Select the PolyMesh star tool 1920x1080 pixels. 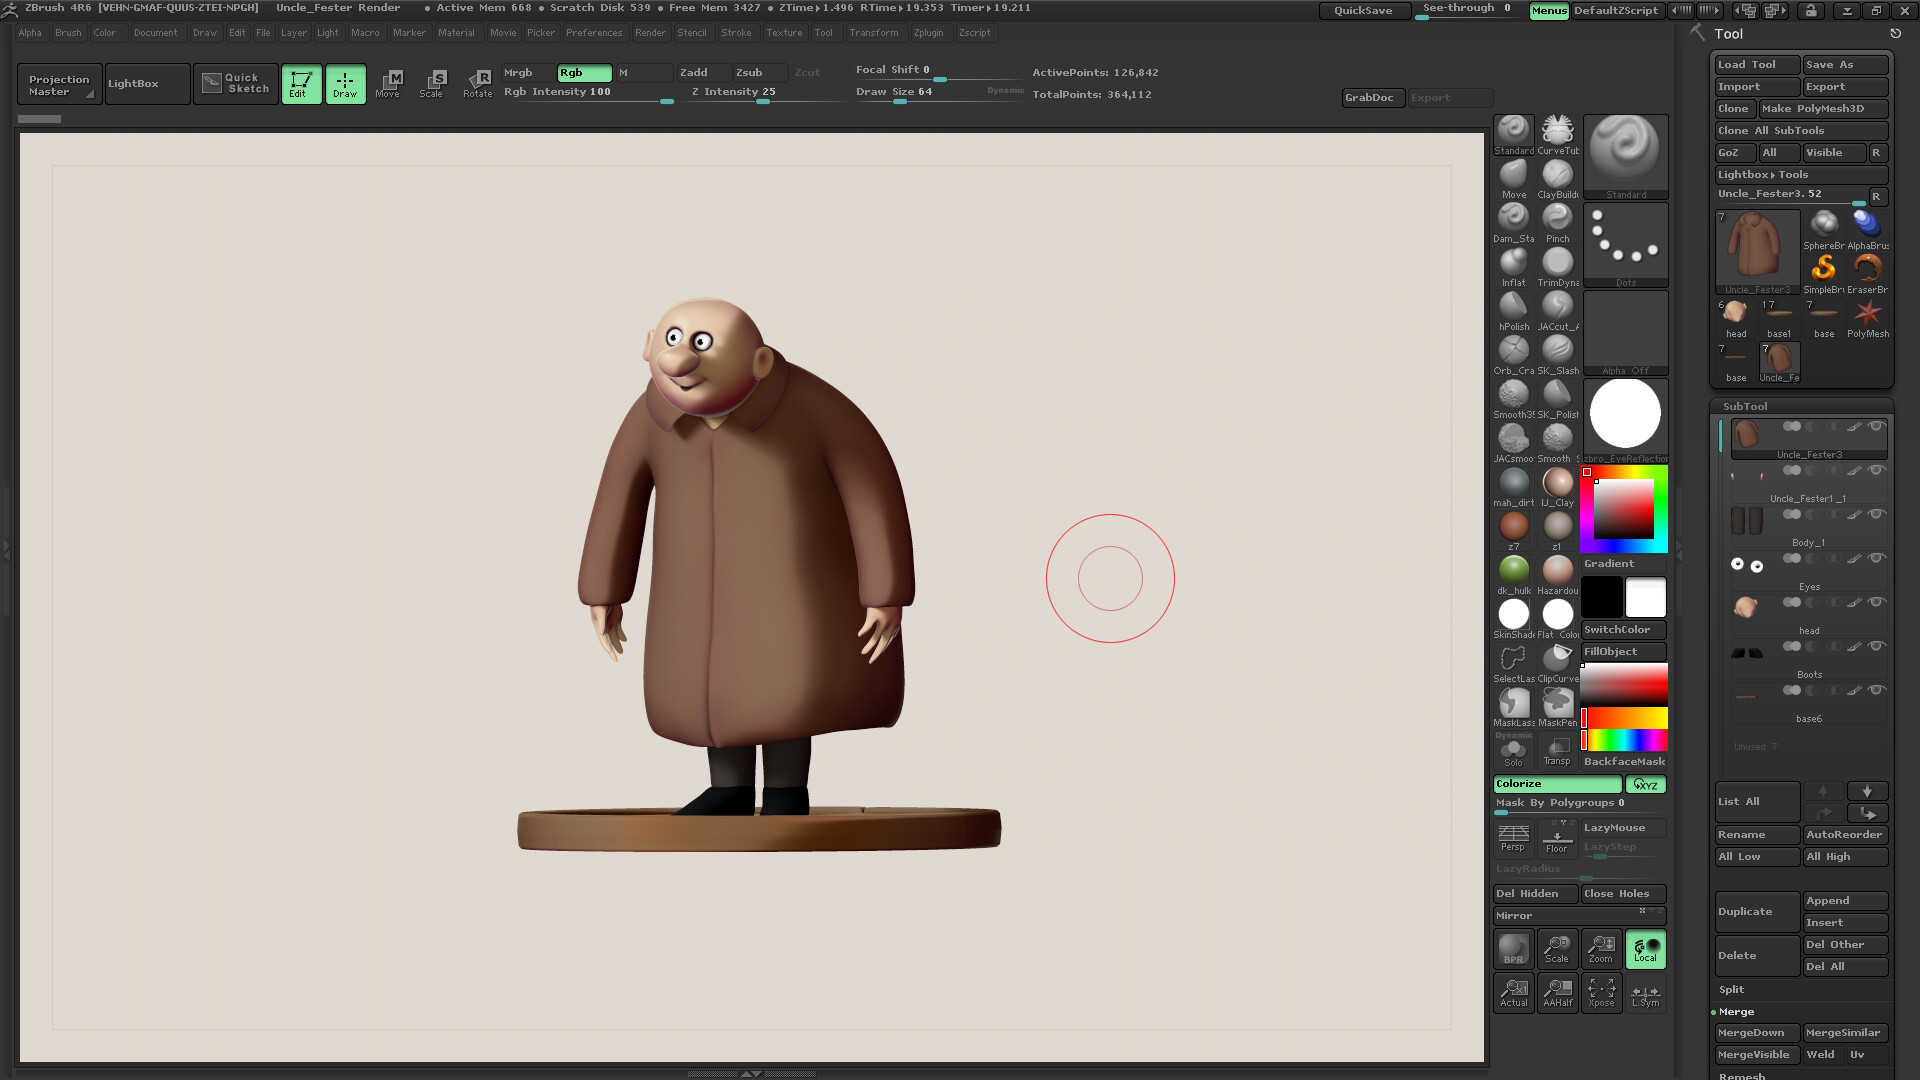1867,318
